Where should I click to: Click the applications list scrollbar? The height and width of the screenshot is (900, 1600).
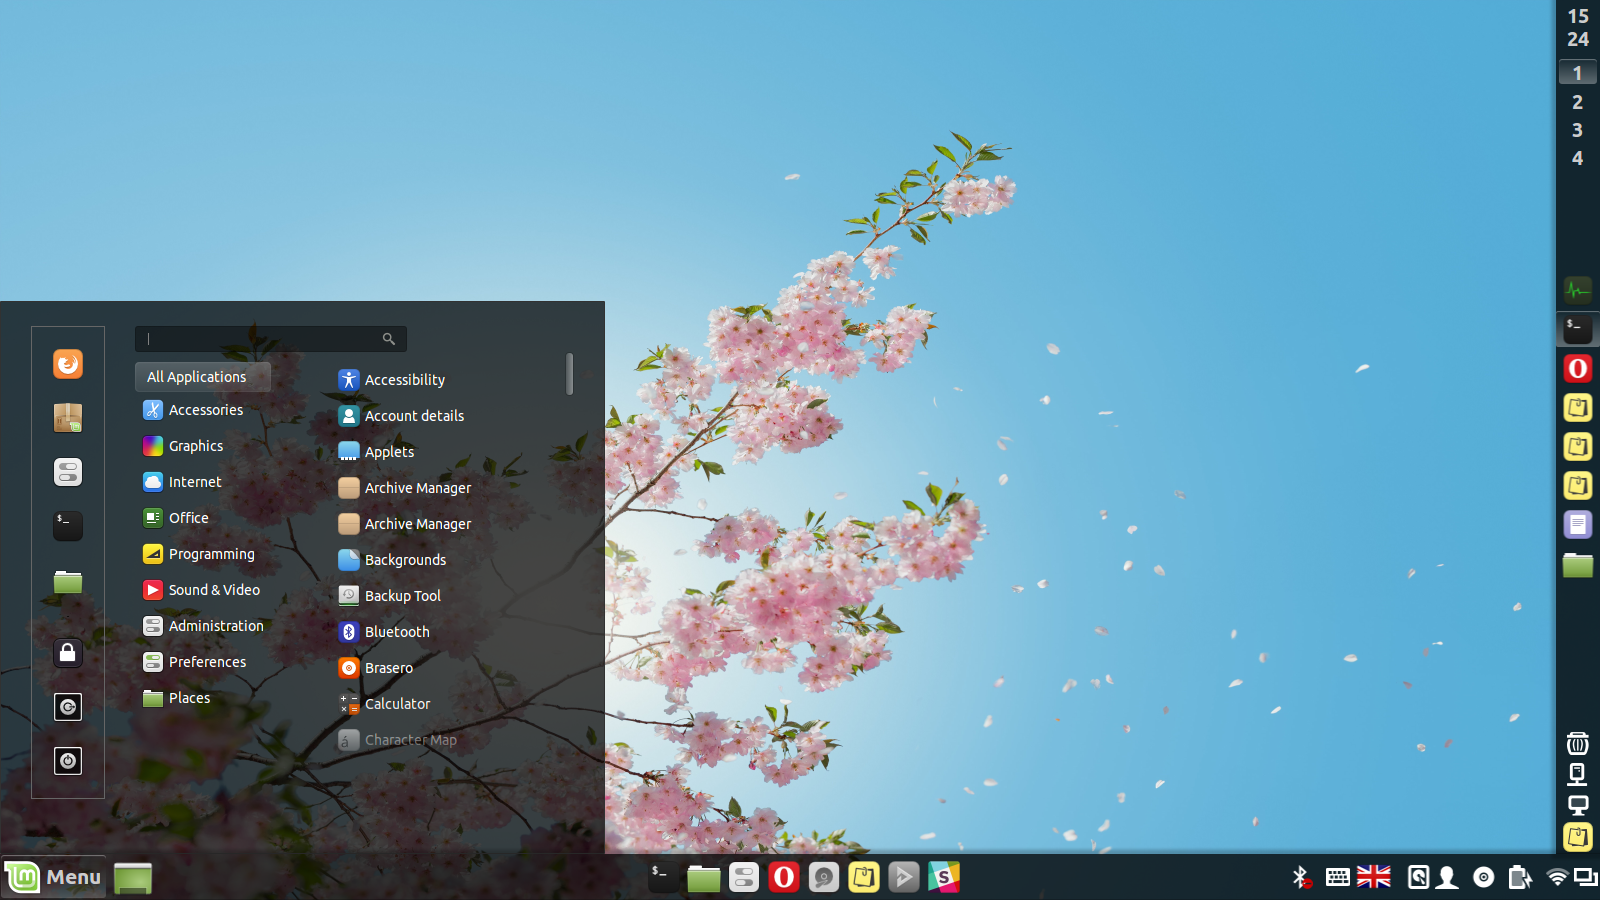[x=570, y=374]
